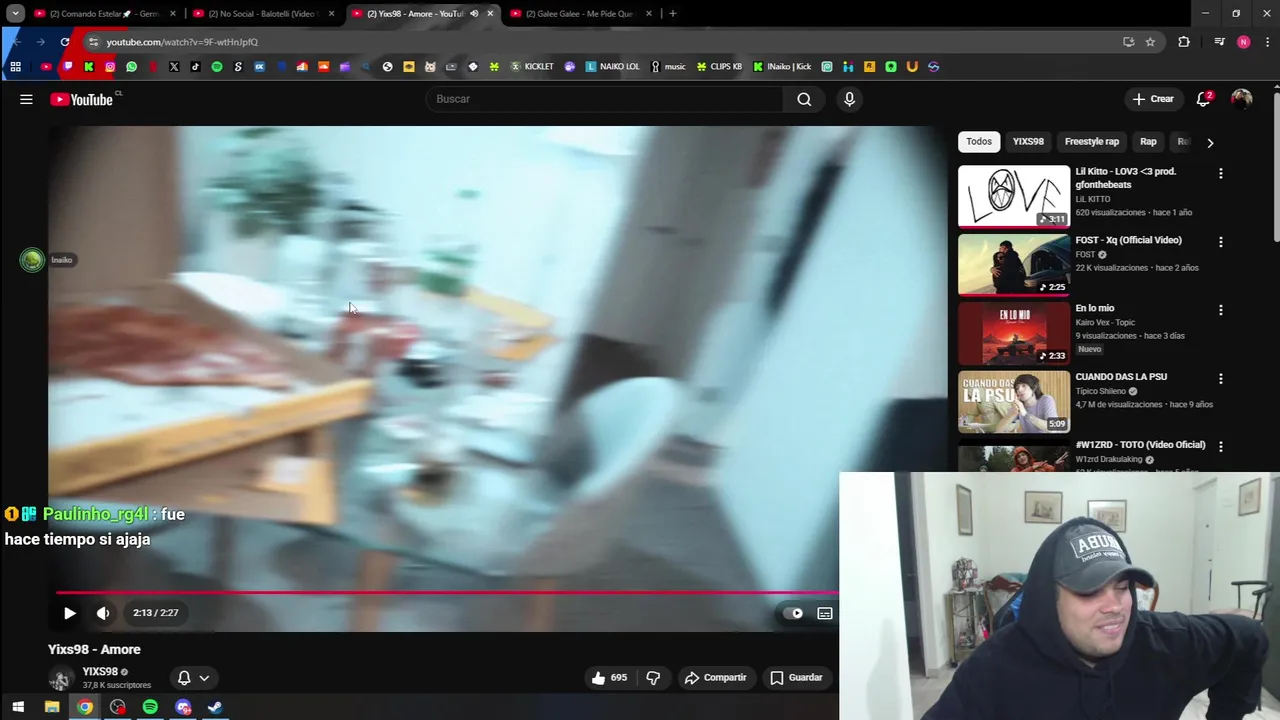Image resolution: width=1280 pixels, height=720 pixels.
Task: Go to the YouTube home logo
Action: (82, 99)
